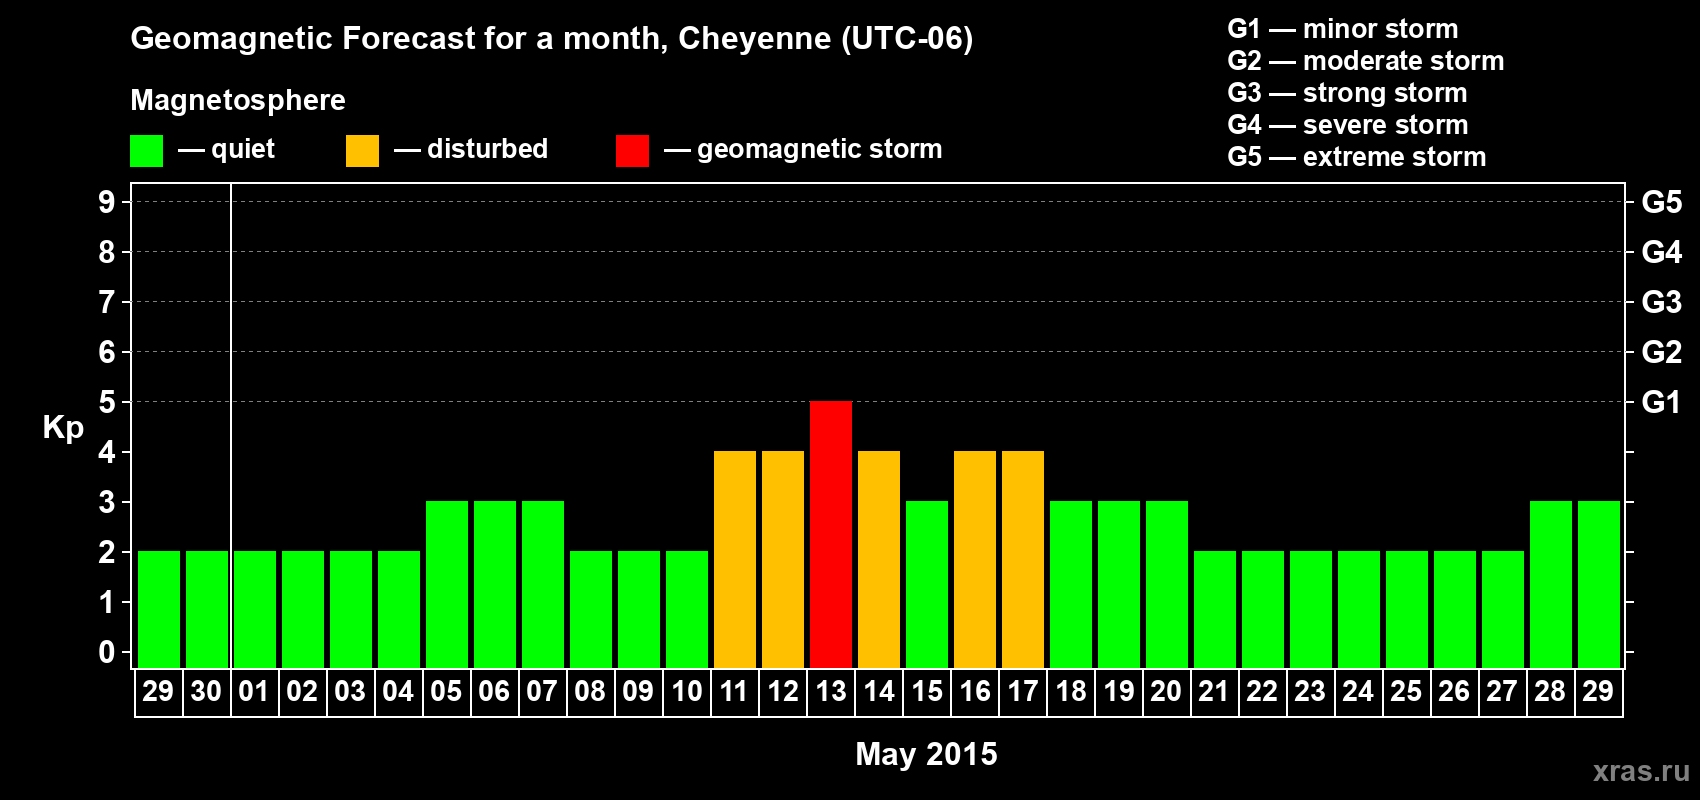Click date label 22 on the x-axis
Viewport: 1700px width, 800px height.
coord(1262,691)
